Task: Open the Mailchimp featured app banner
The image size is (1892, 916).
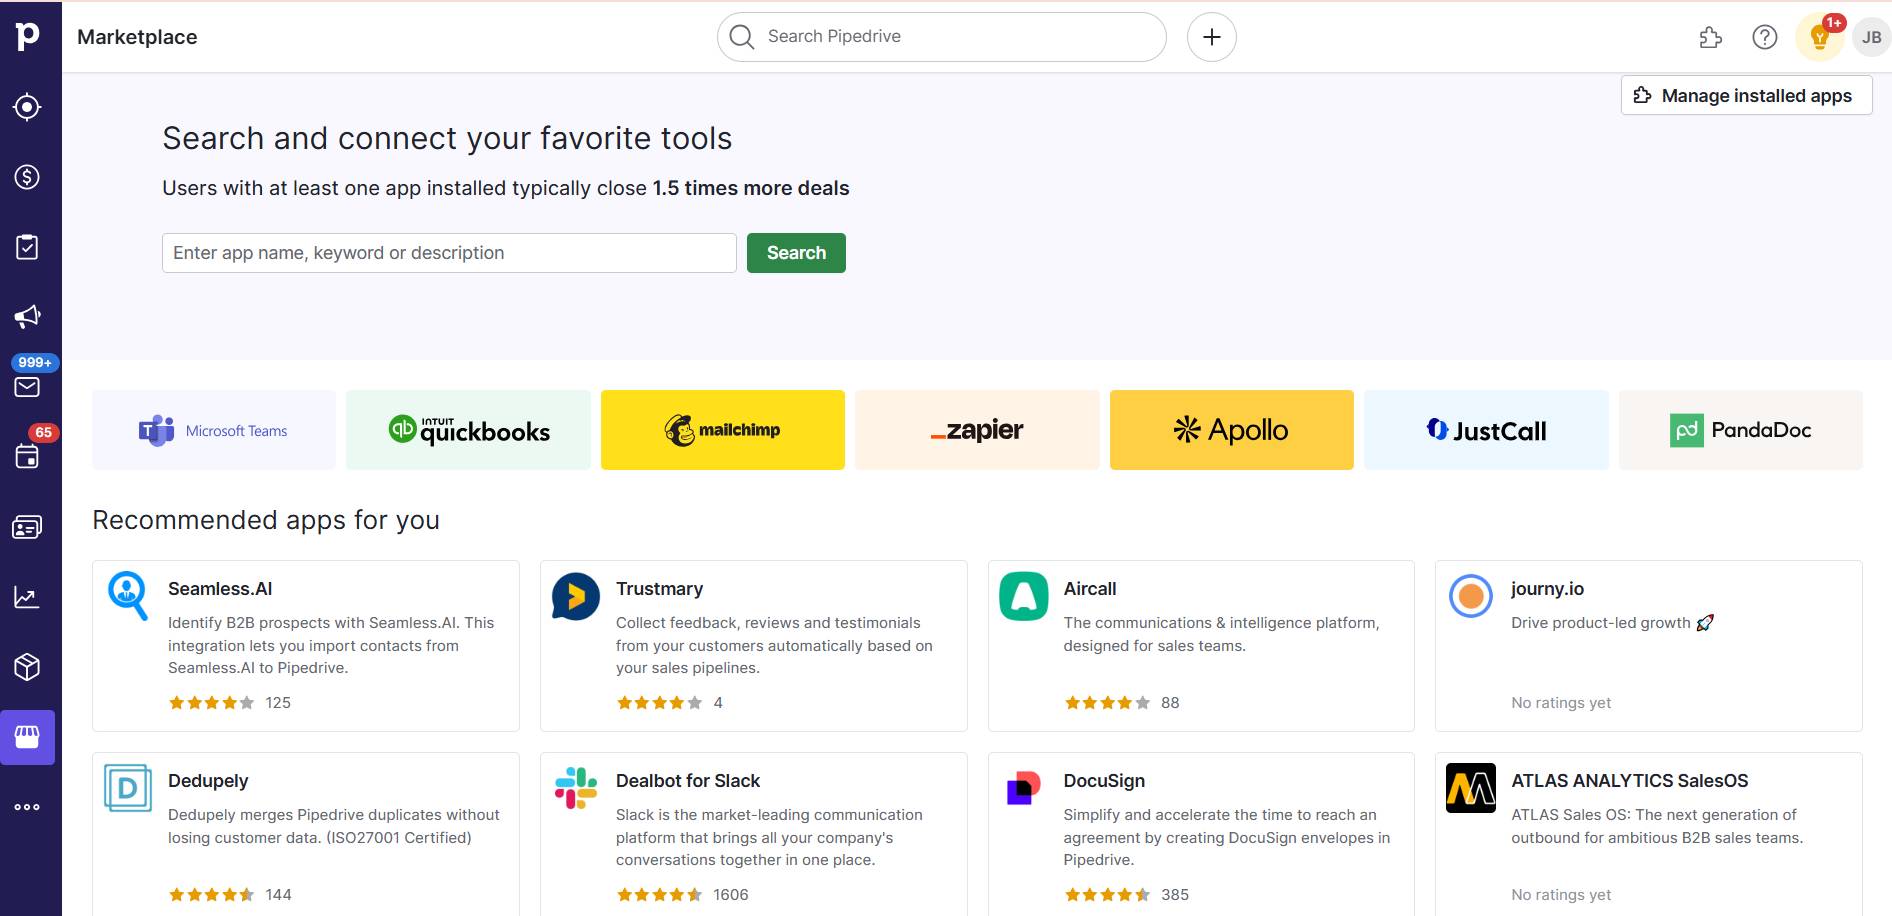Action: point(722,429)
